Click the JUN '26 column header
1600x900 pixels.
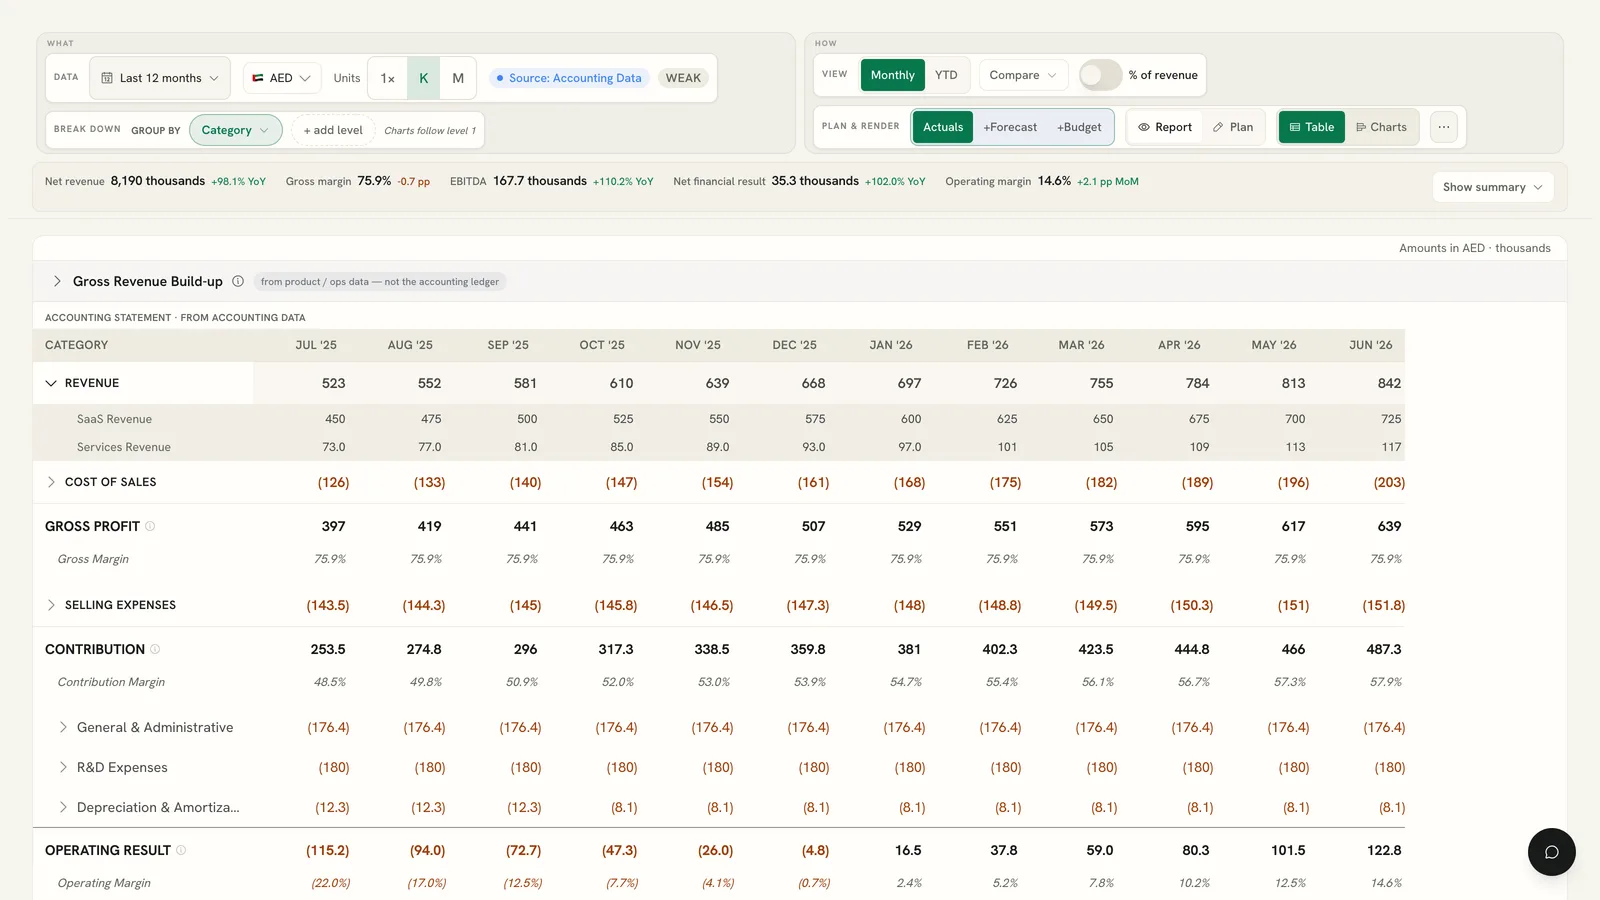(x=1370, y=345)
